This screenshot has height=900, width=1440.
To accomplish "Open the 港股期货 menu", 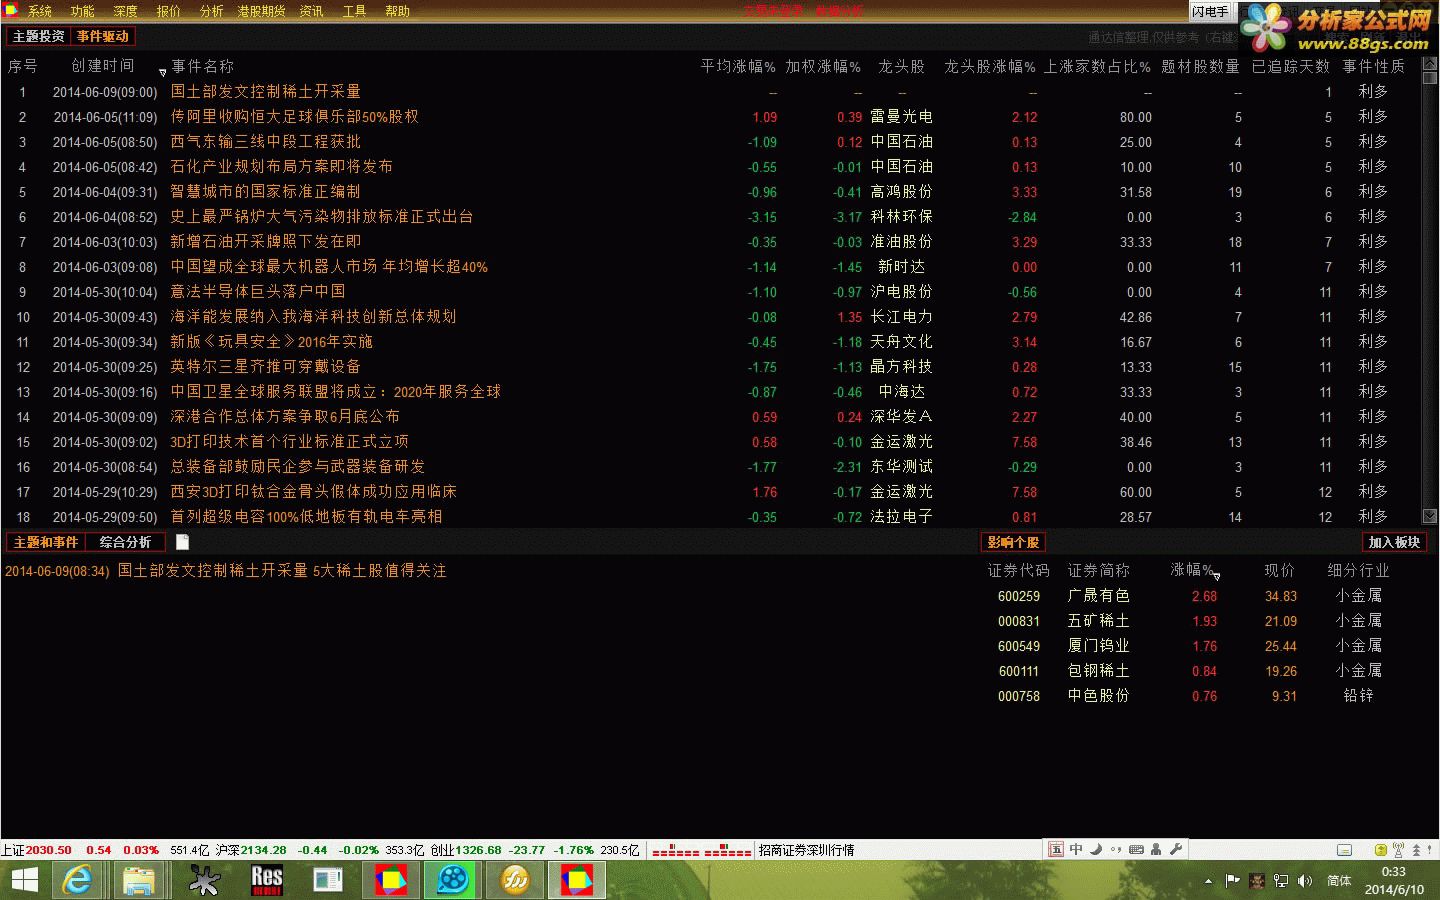I will coord(261,11).
